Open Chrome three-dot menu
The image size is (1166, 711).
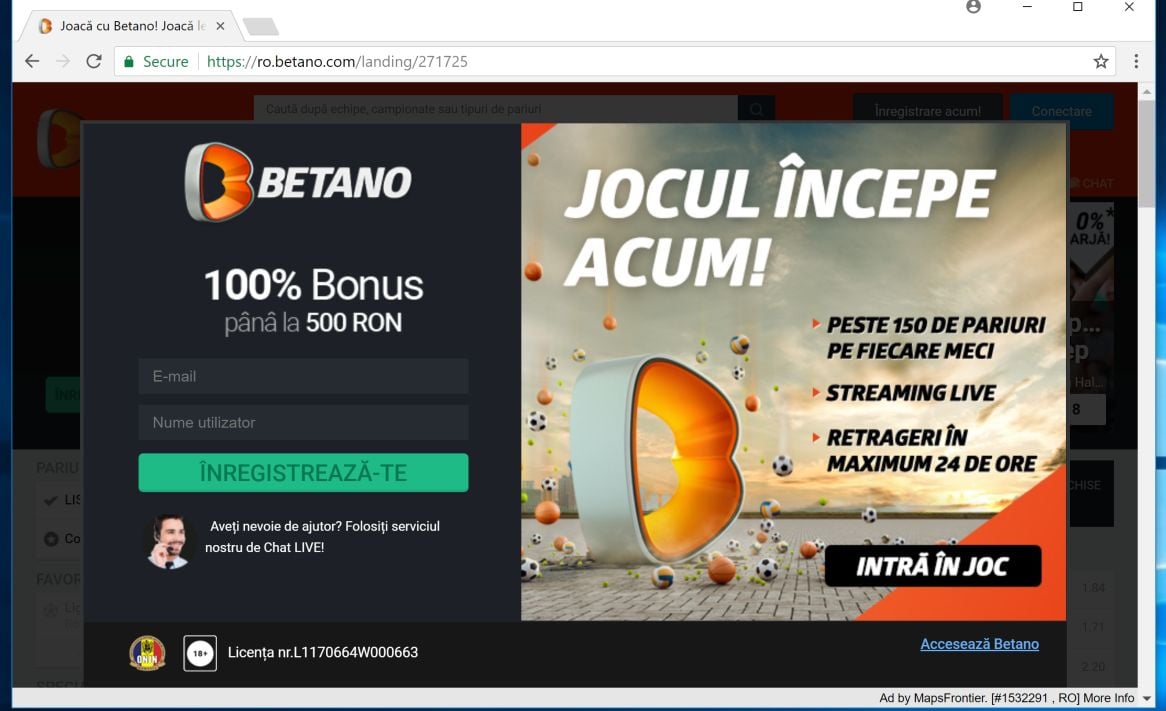coord(1136,62)
